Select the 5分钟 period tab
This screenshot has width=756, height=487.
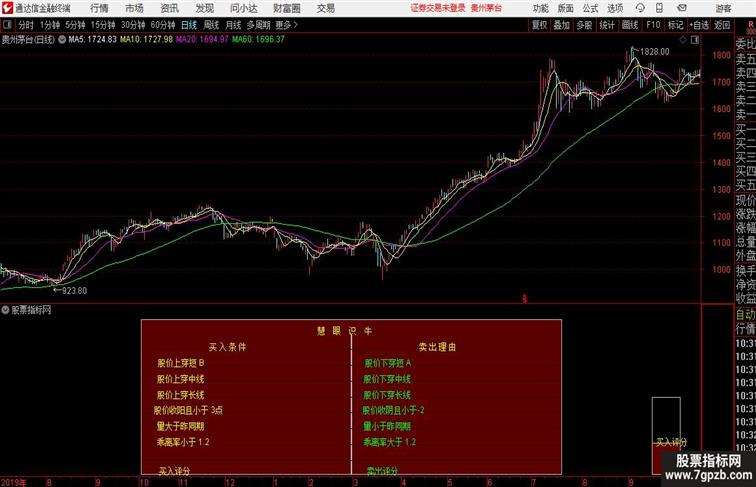(75, 25)
